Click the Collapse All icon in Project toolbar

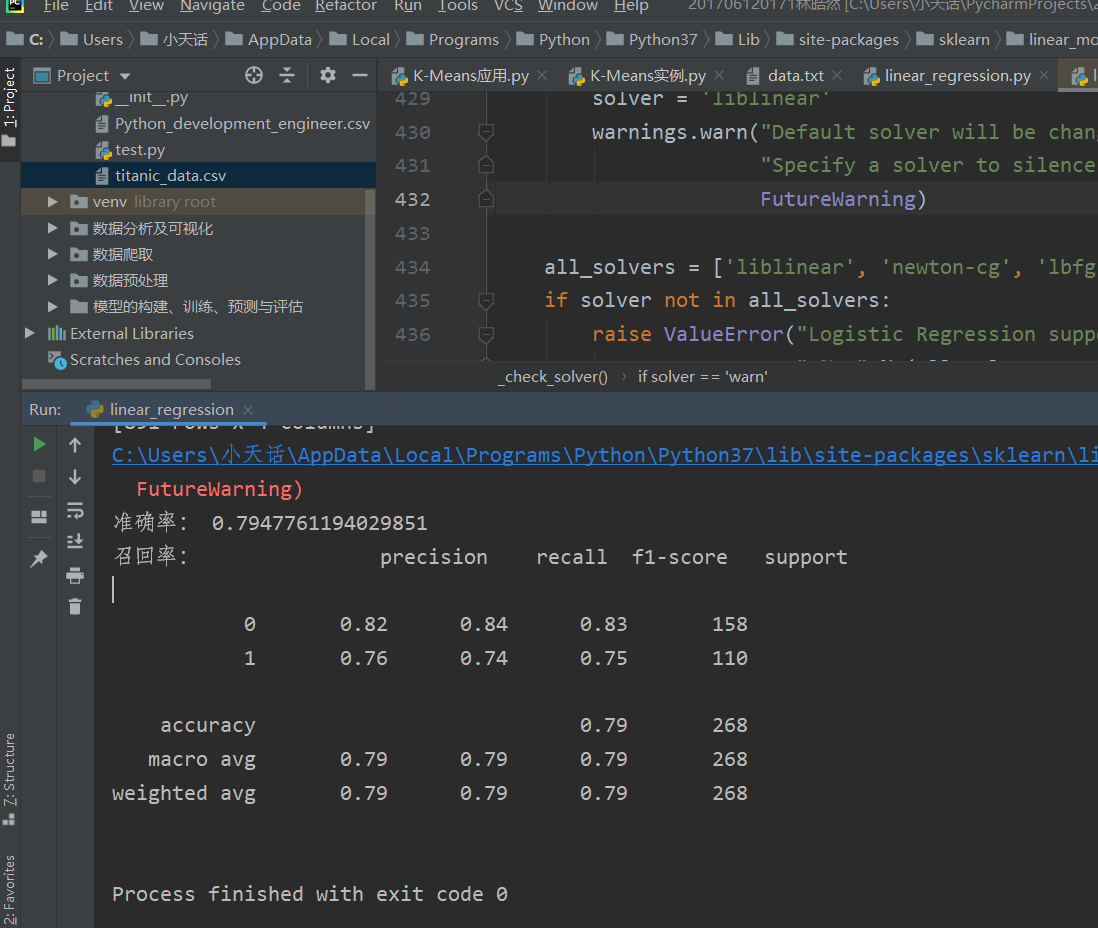(287, 75)
